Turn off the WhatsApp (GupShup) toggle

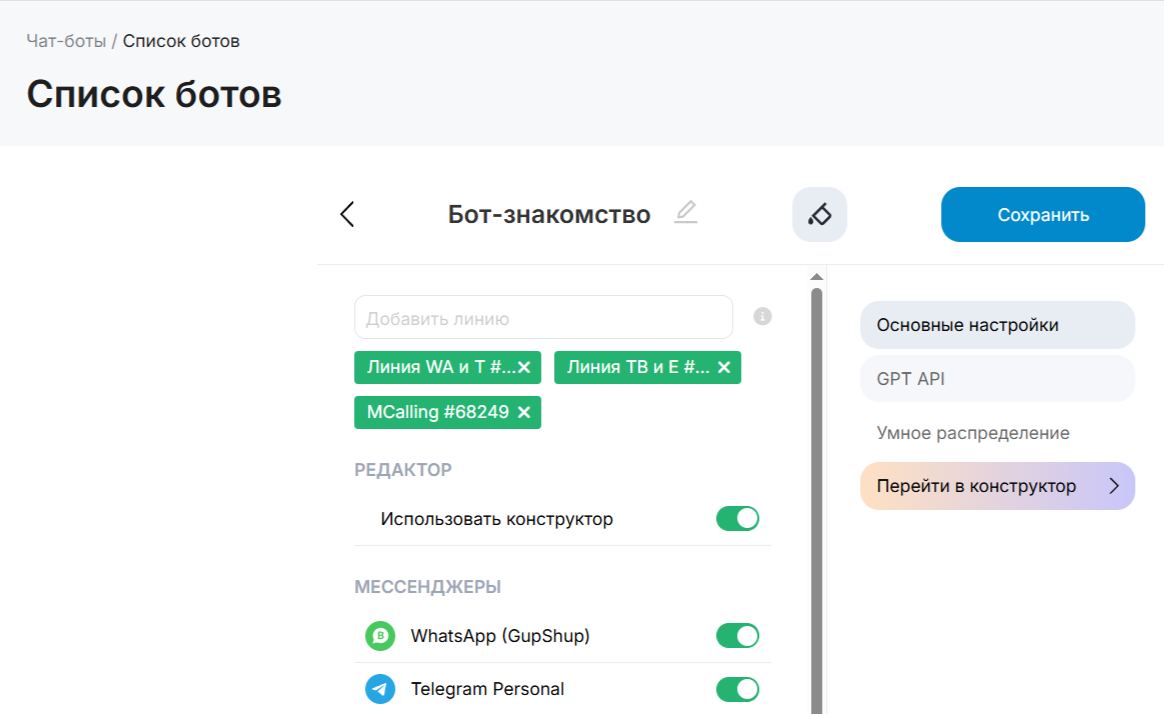737,636
